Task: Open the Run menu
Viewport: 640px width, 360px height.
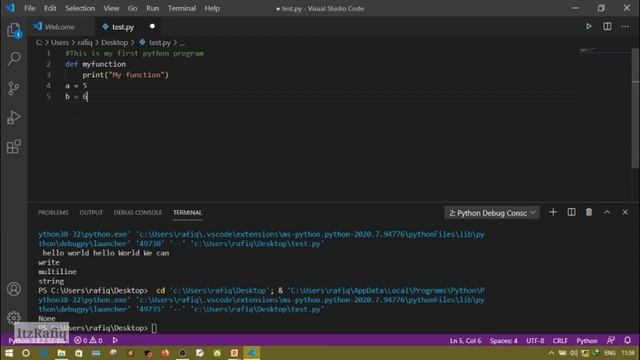Action: tap(152, 8)
